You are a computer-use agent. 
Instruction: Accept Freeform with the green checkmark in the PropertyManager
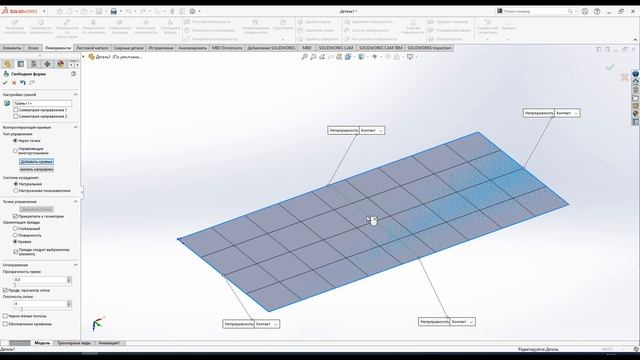pos(5,83)
